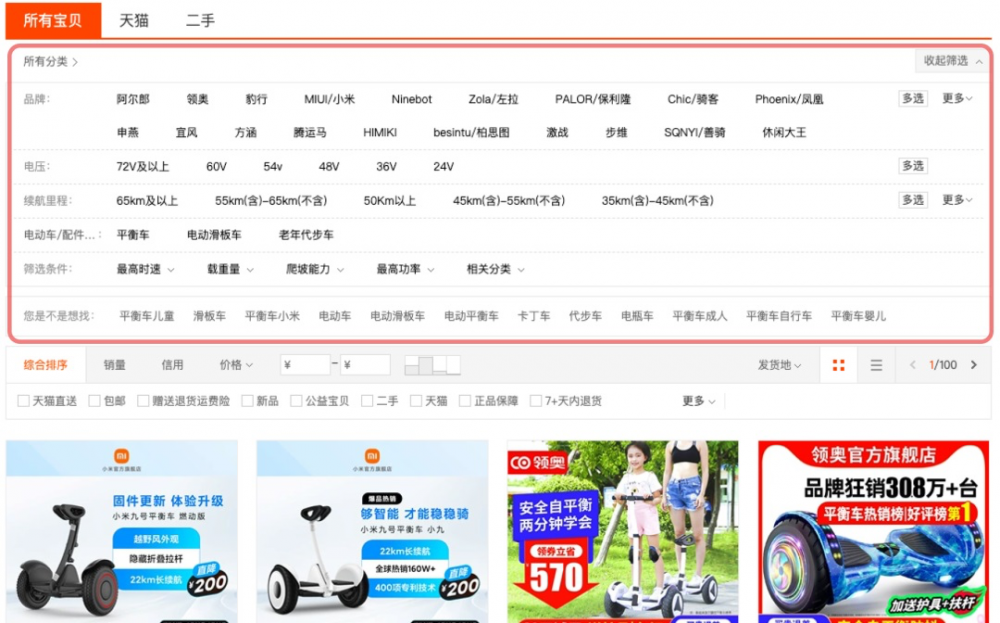The height and width of the screenshot is (623, 1000).
Task: Select the 48V voltage filter
Action: point(329,166)
